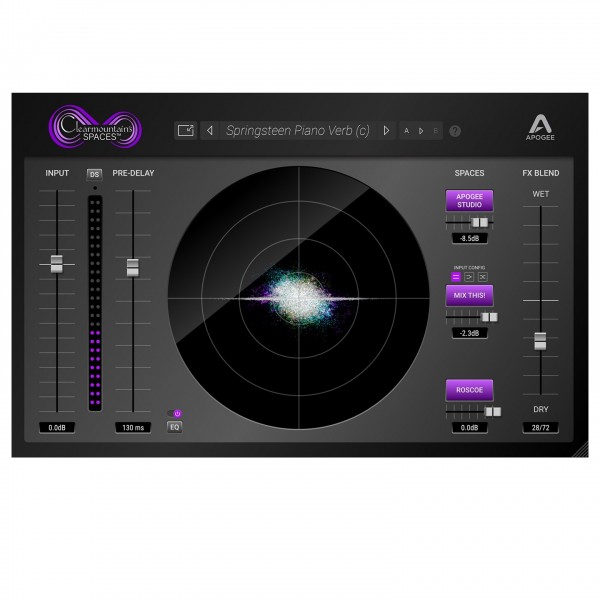Click the Pre-Delay fader handle
600x600 pixels.
[x=133, y=267]
